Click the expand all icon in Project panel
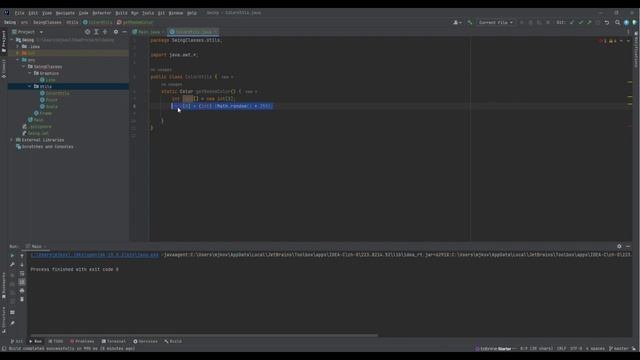 (96, 32)
